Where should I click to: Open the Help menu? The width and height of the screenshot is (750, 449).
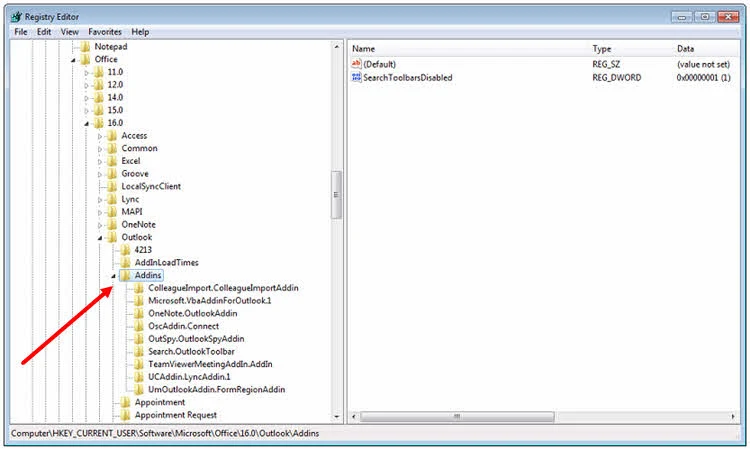(140, 32)
